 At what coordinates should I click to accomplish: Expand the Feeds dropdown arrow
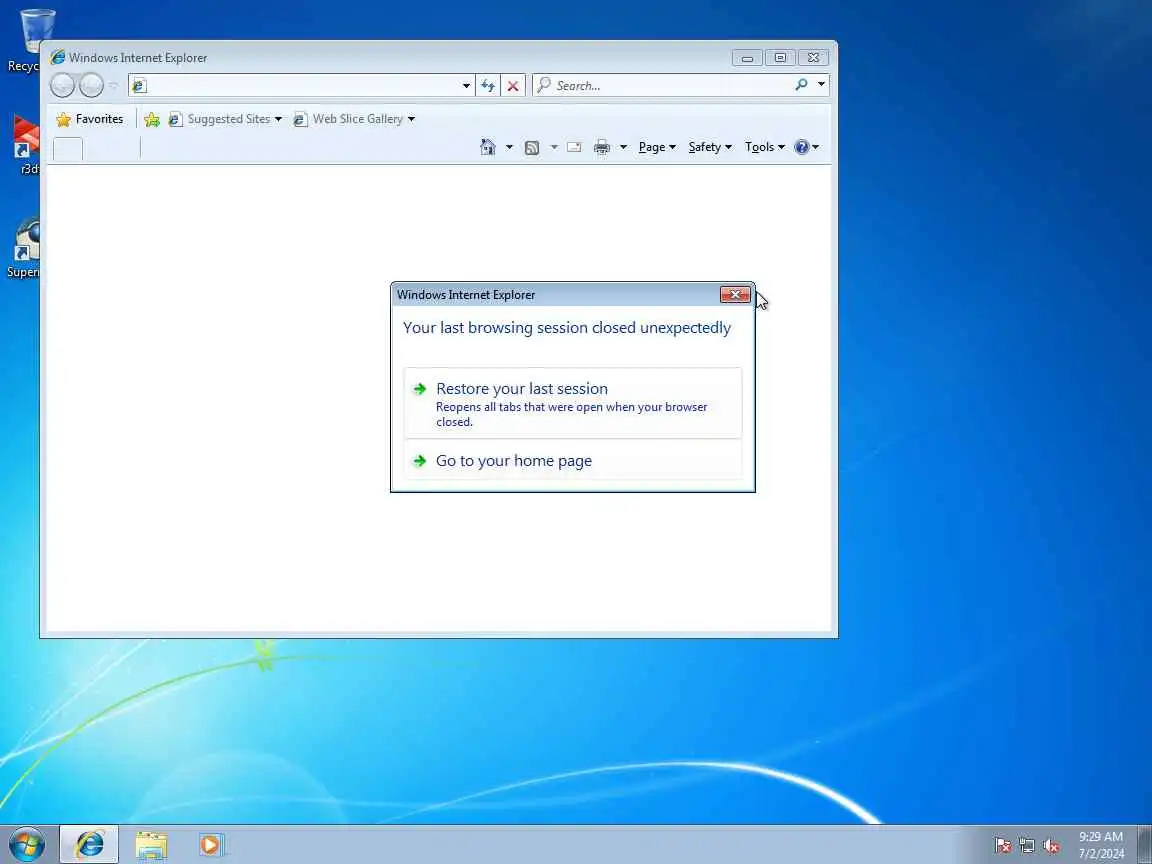554,148
